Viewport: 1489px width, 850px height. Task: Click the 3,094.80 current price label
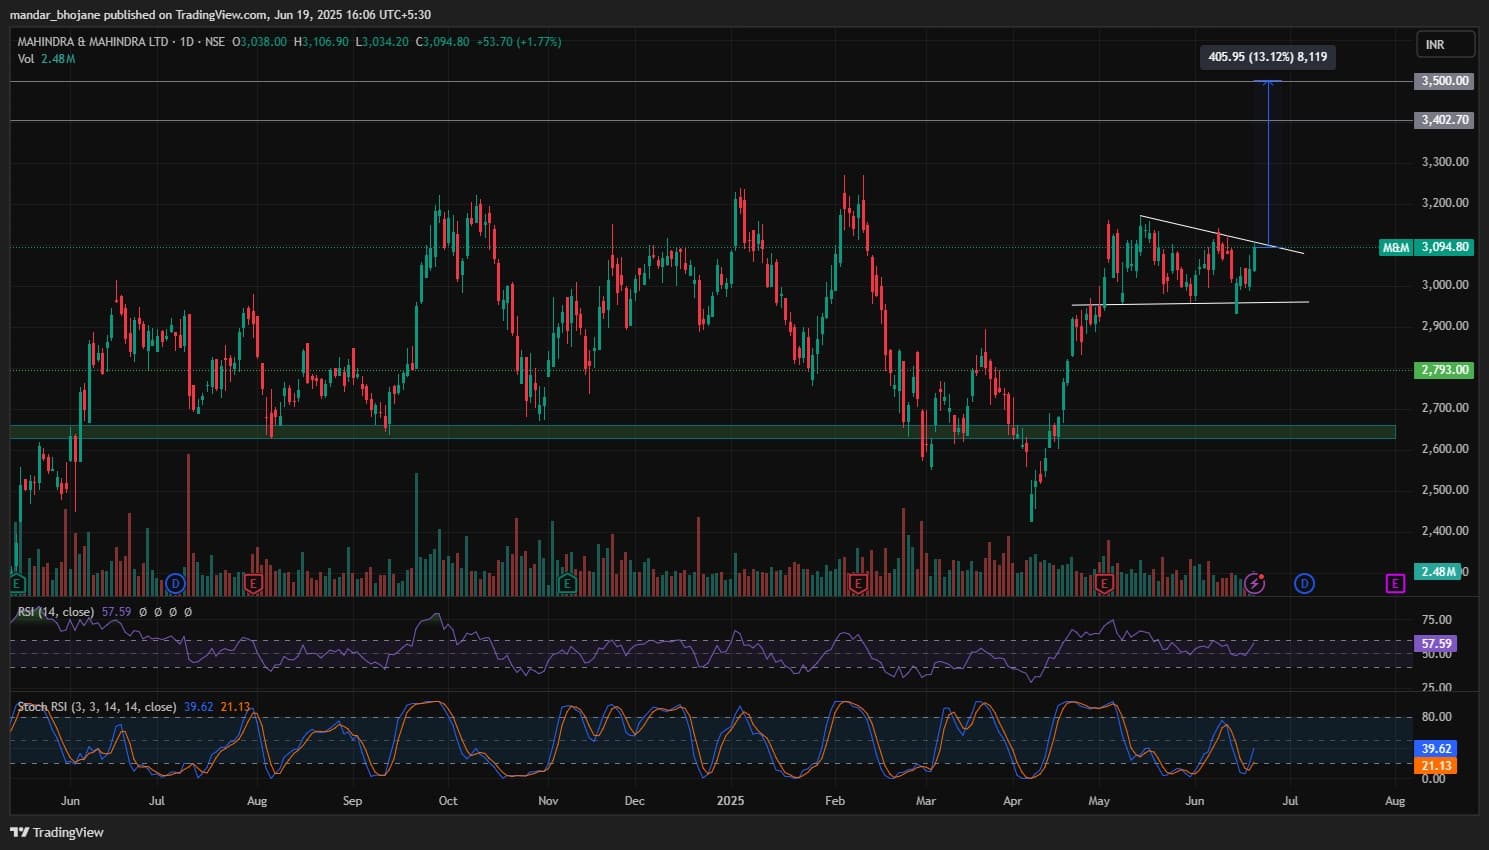coord(1444,247)
